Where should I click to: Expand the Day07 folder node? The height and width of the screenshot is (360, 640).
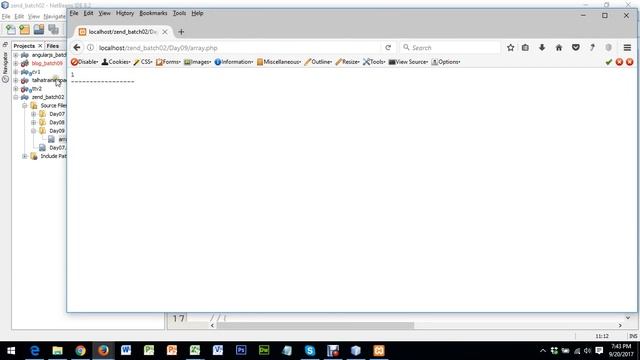pyautogui.click(x=33, y=114)
